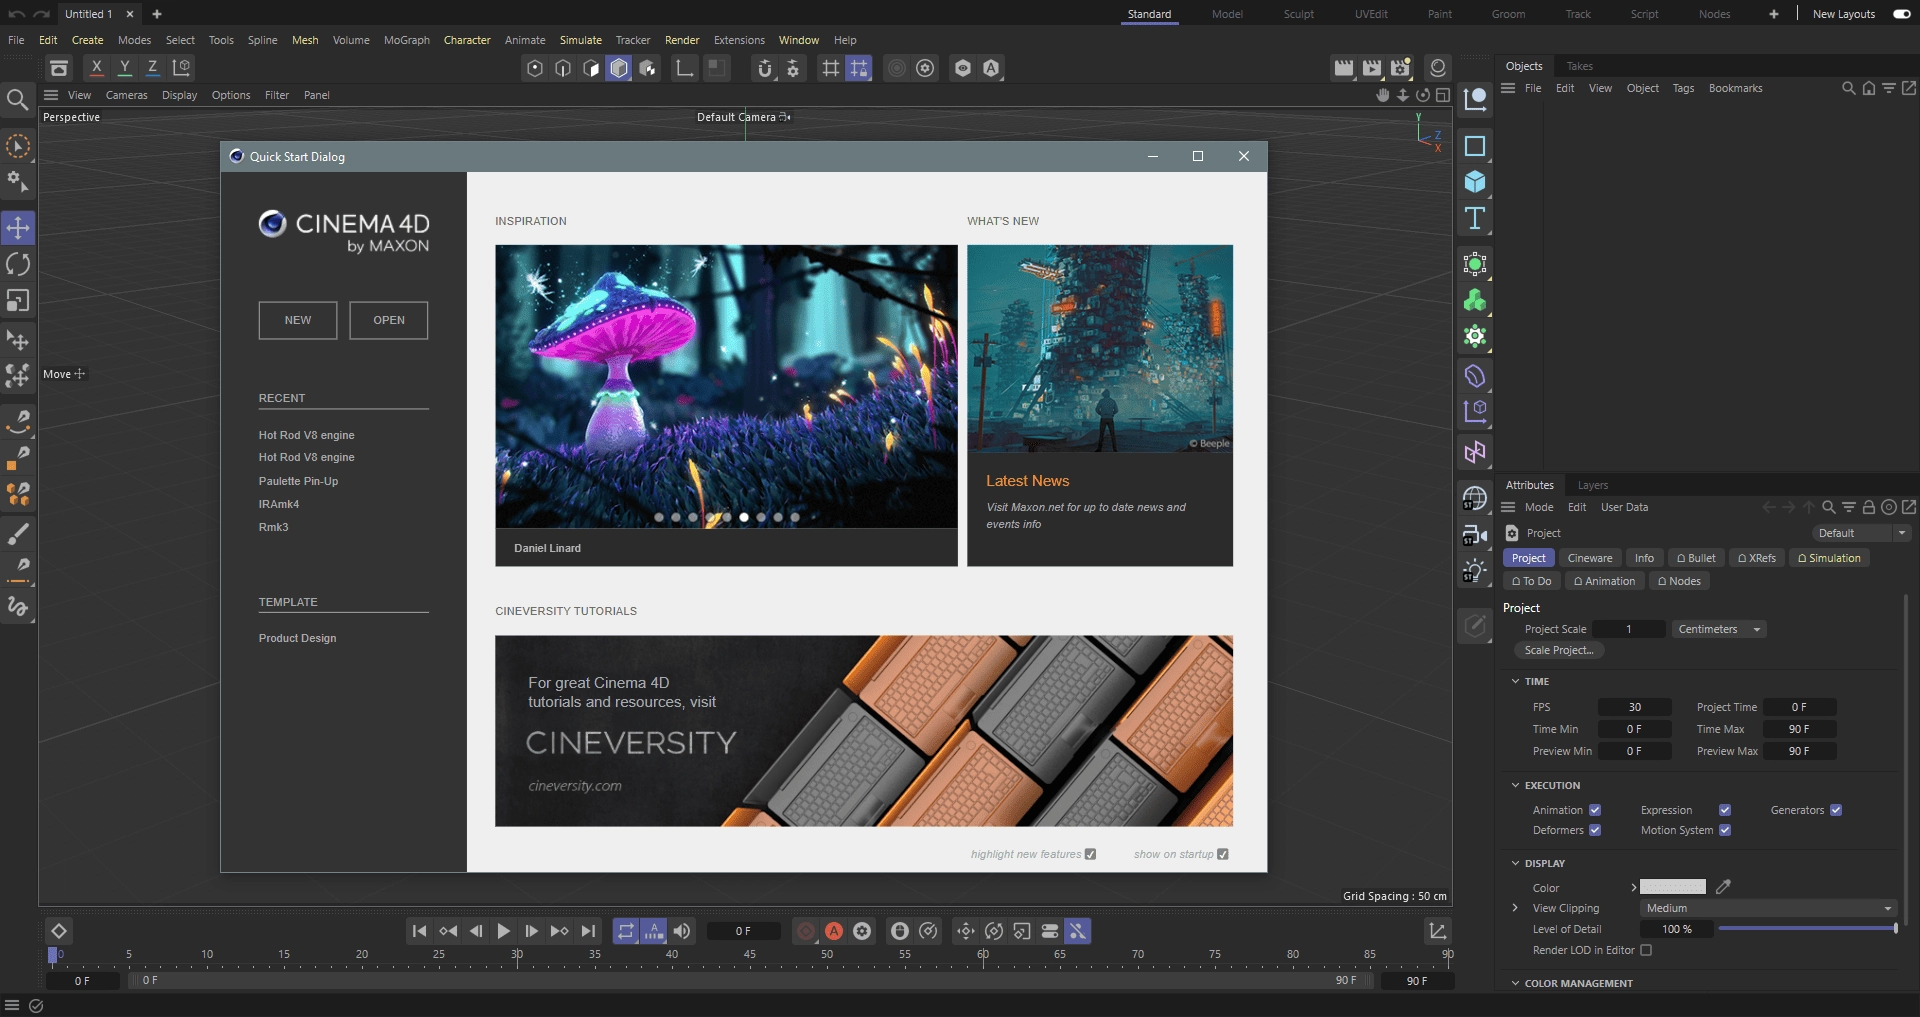Click frame 45 on the timeline ruler
This screenshot has height=1017, width=1920.
[749, 954]
